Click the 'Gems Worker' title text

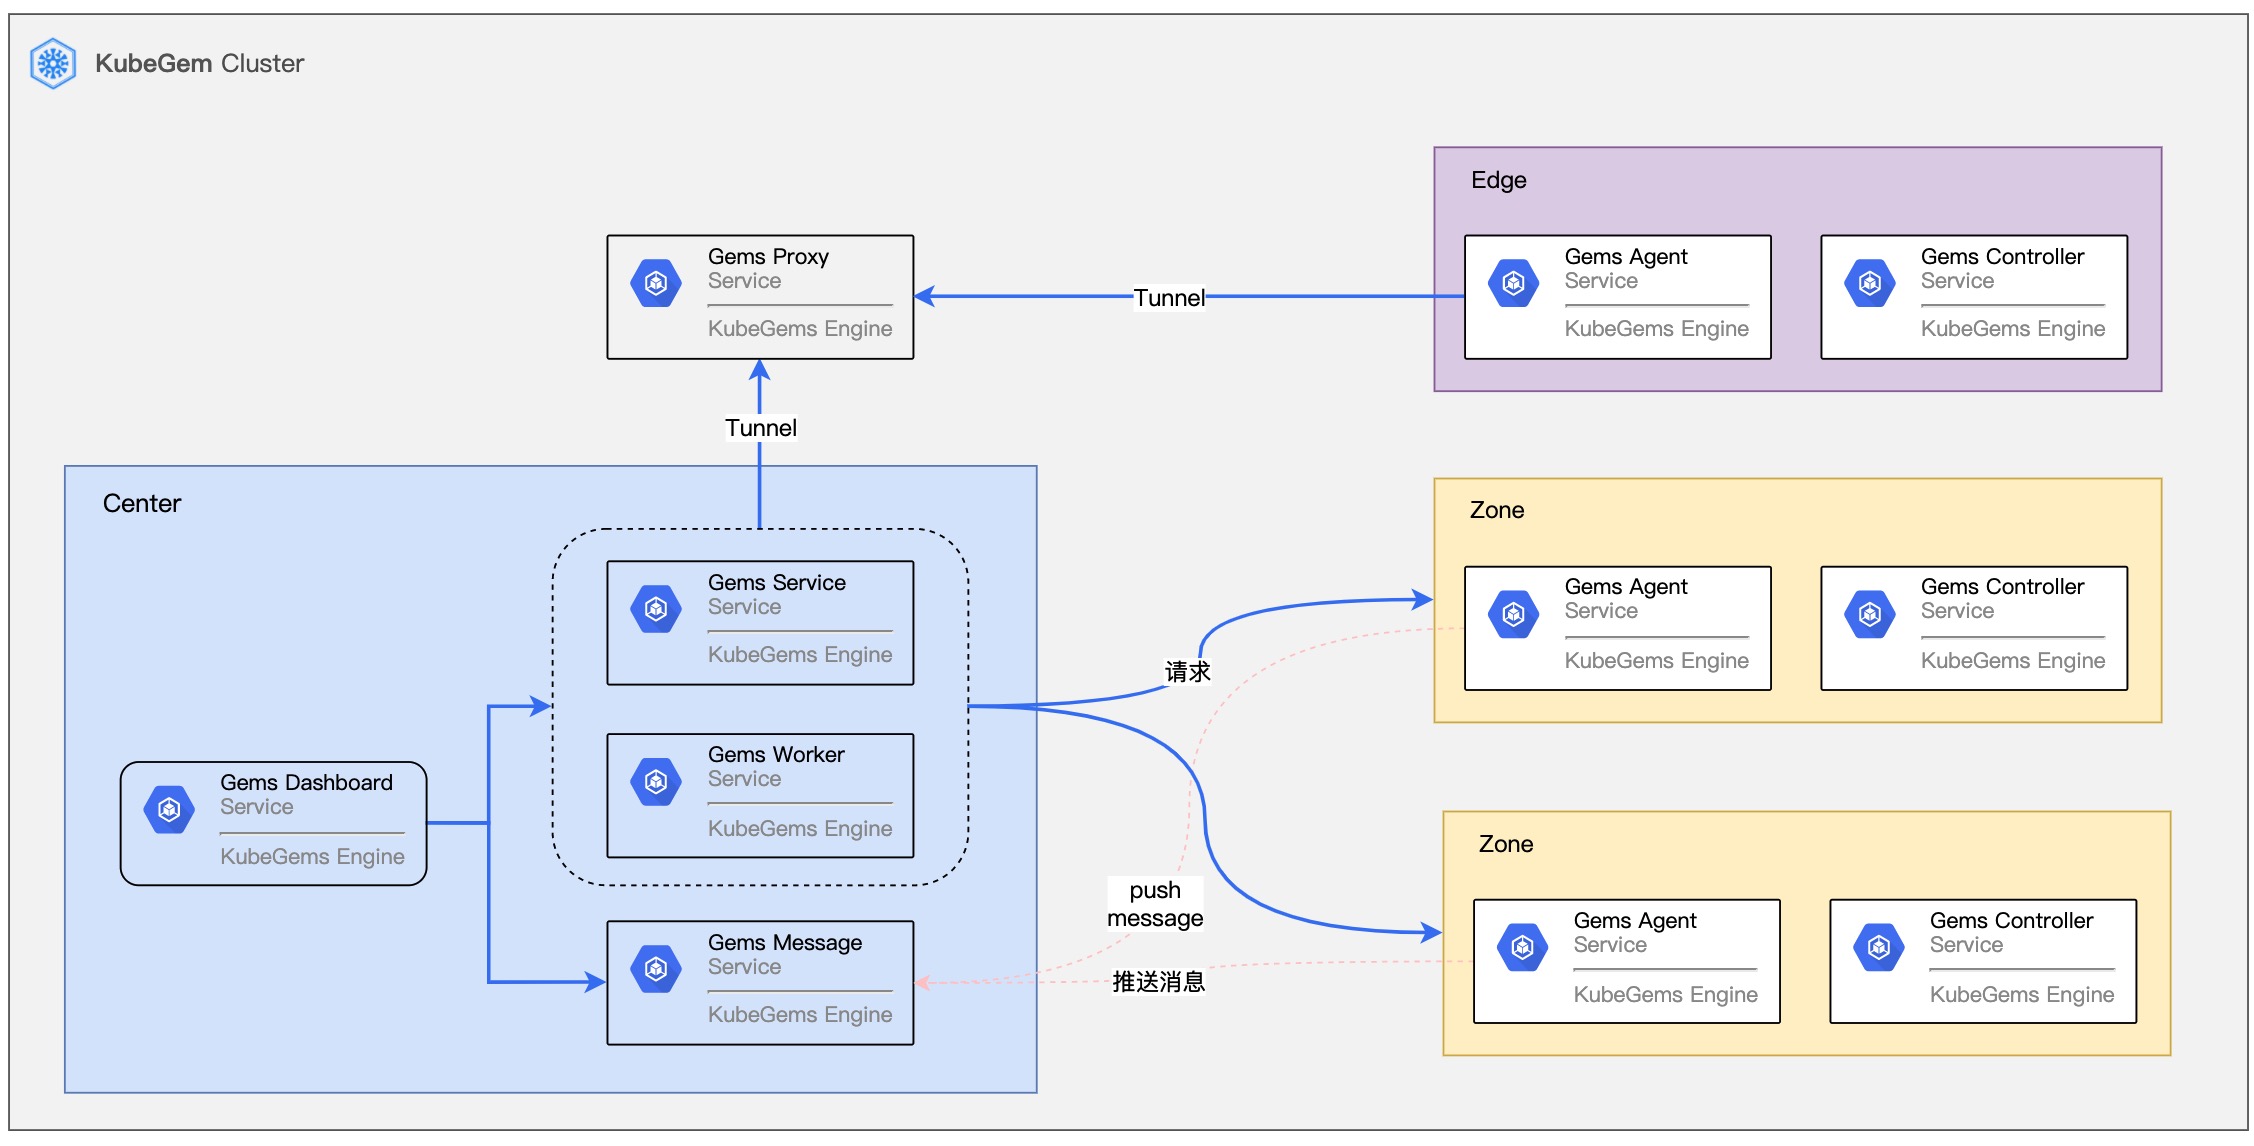pos(776,754)
